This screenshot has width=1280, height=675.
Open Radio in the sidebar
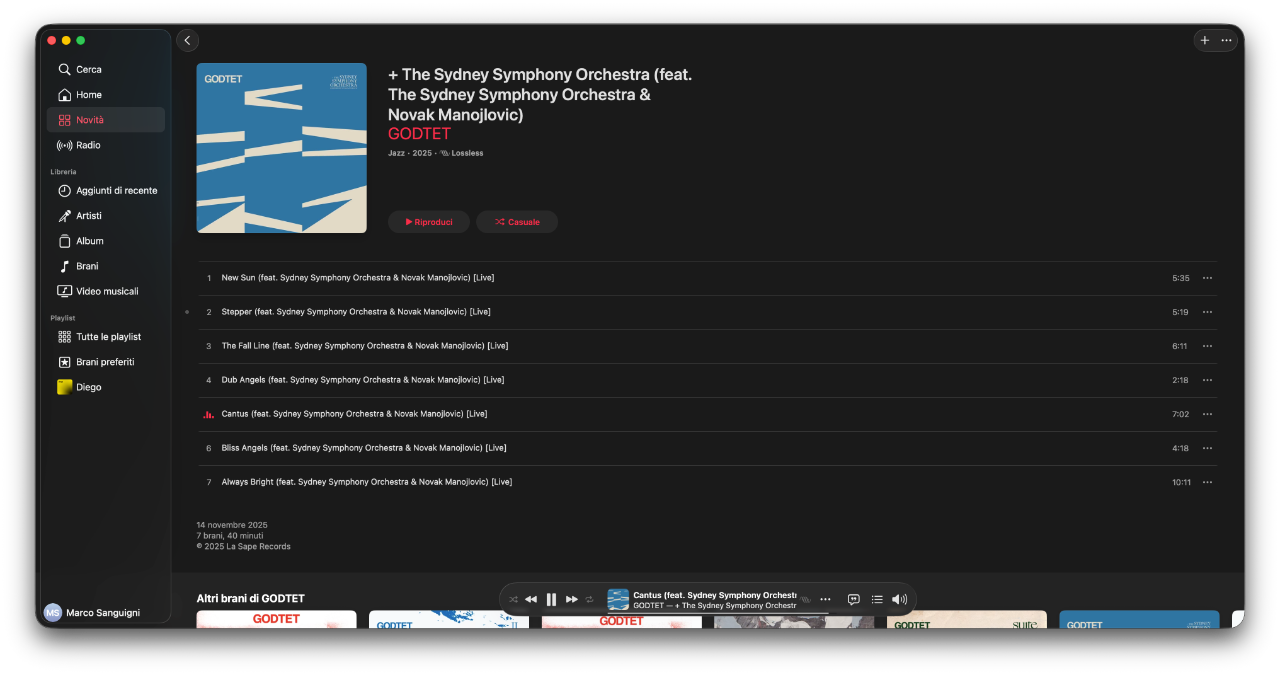(x=88, y=145)
